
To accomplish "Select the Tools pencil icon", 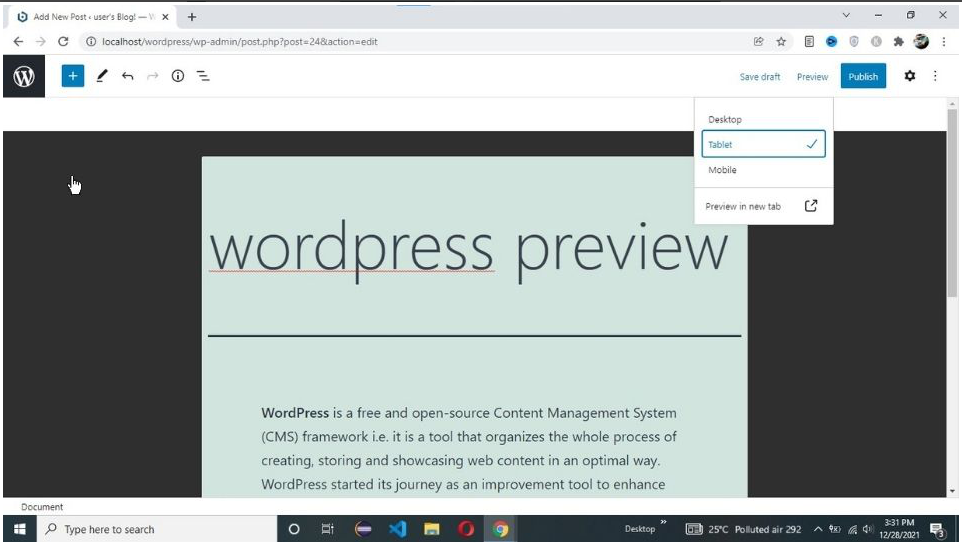I will pyautogui.click(x=102, y=76).
